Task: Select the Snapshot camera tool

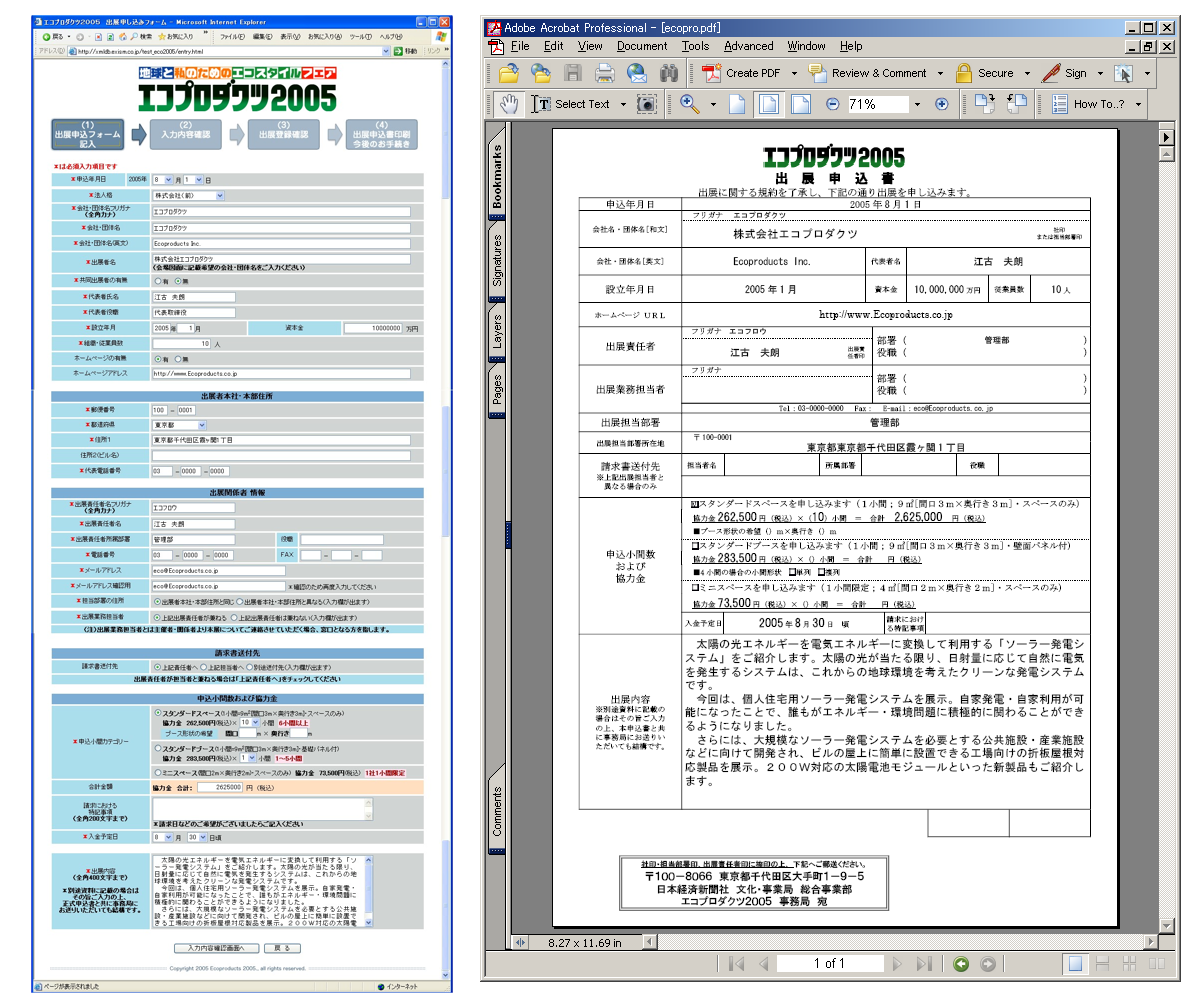Action: pos(647,103)
